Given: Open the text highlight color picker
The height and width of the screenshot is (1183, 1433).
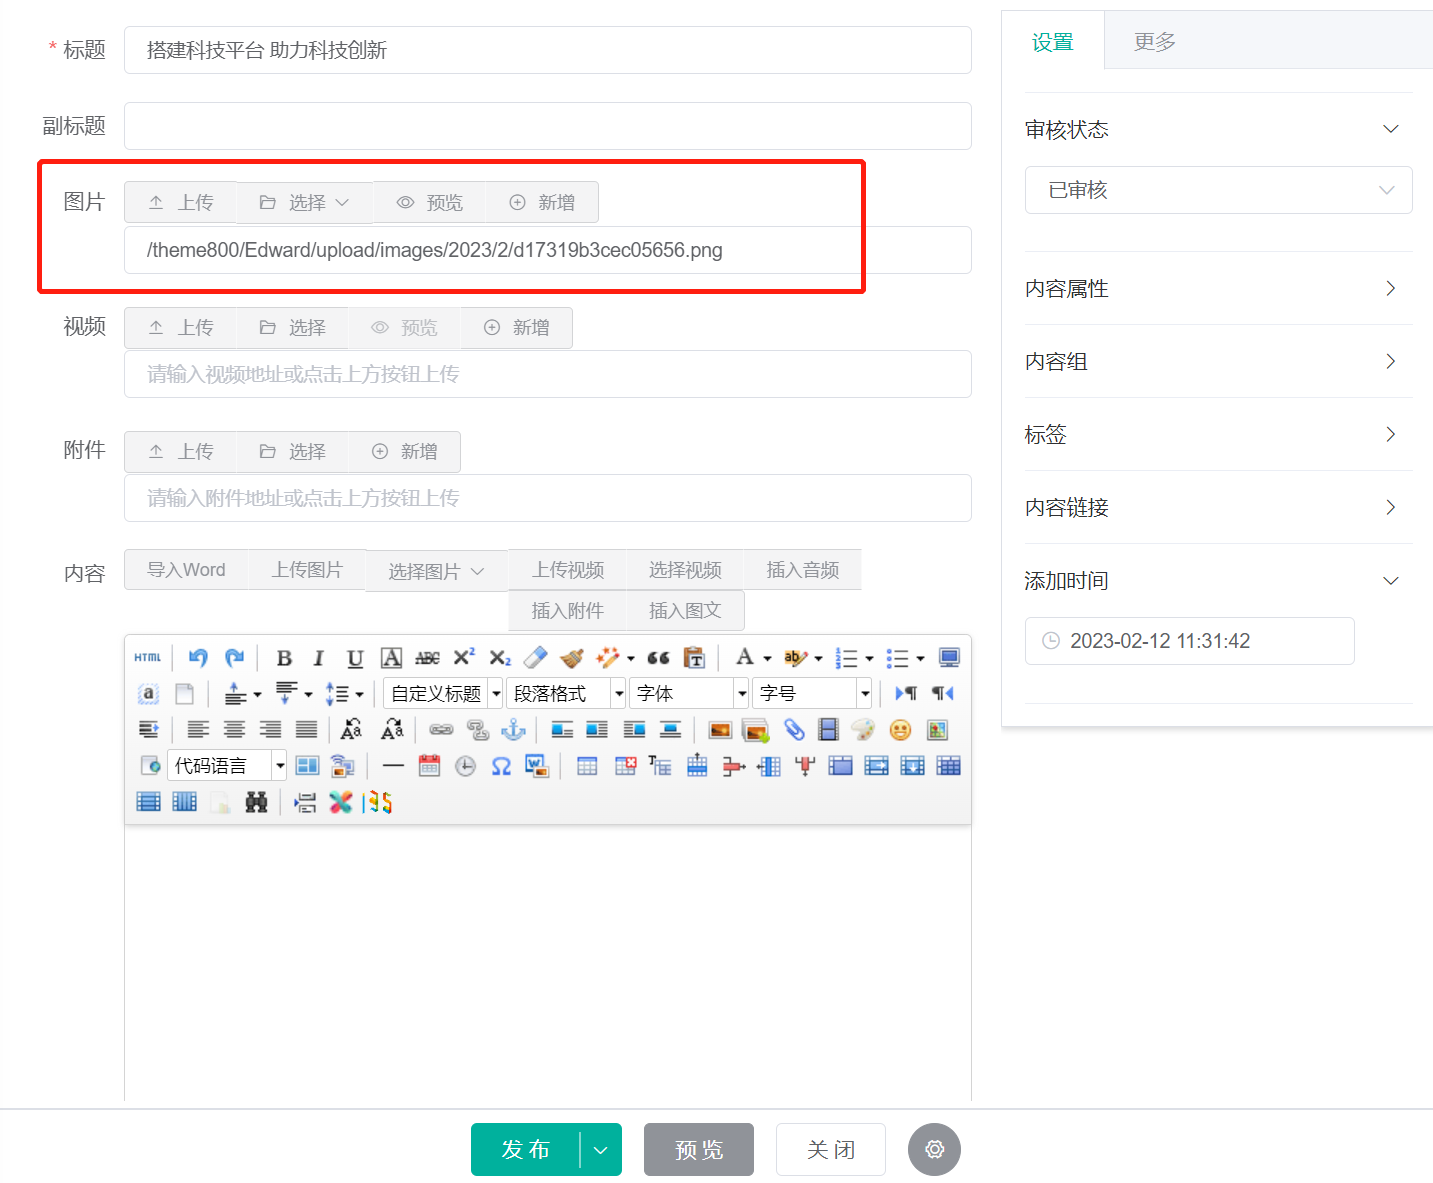Looking at the screenshot, I should 795,658.
